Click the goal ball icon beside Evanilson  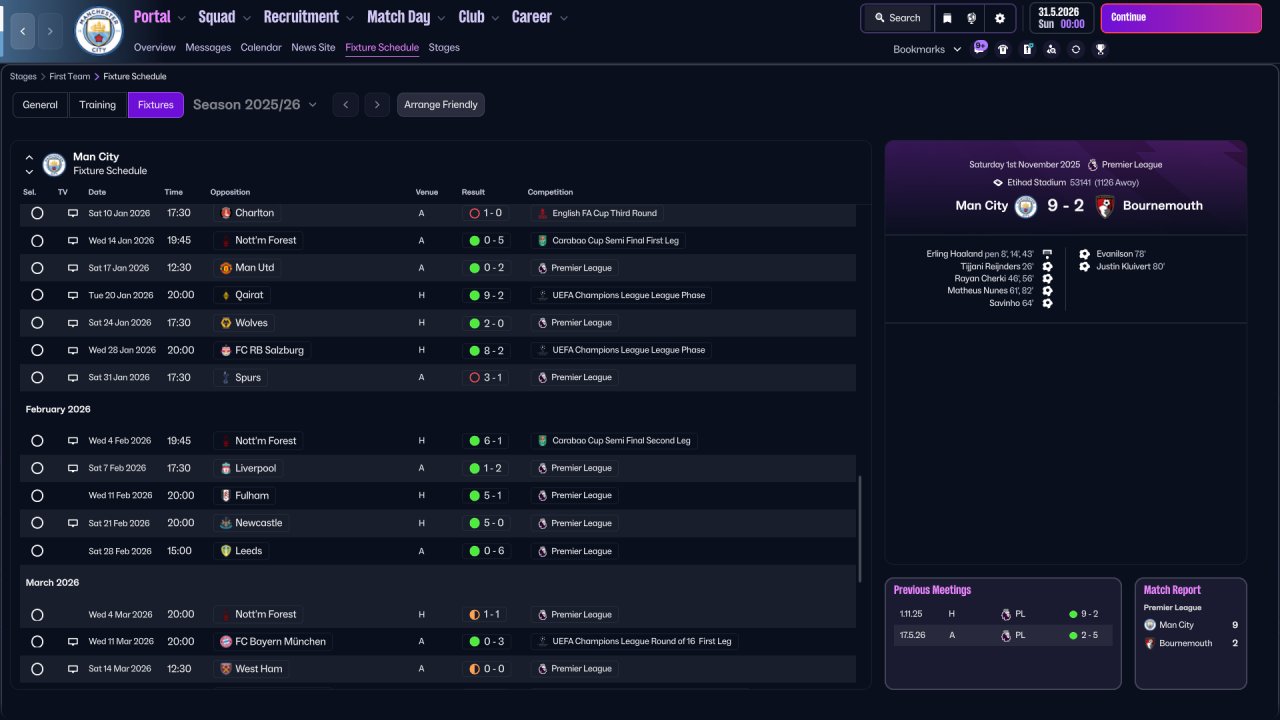(x=1085, y=254)
